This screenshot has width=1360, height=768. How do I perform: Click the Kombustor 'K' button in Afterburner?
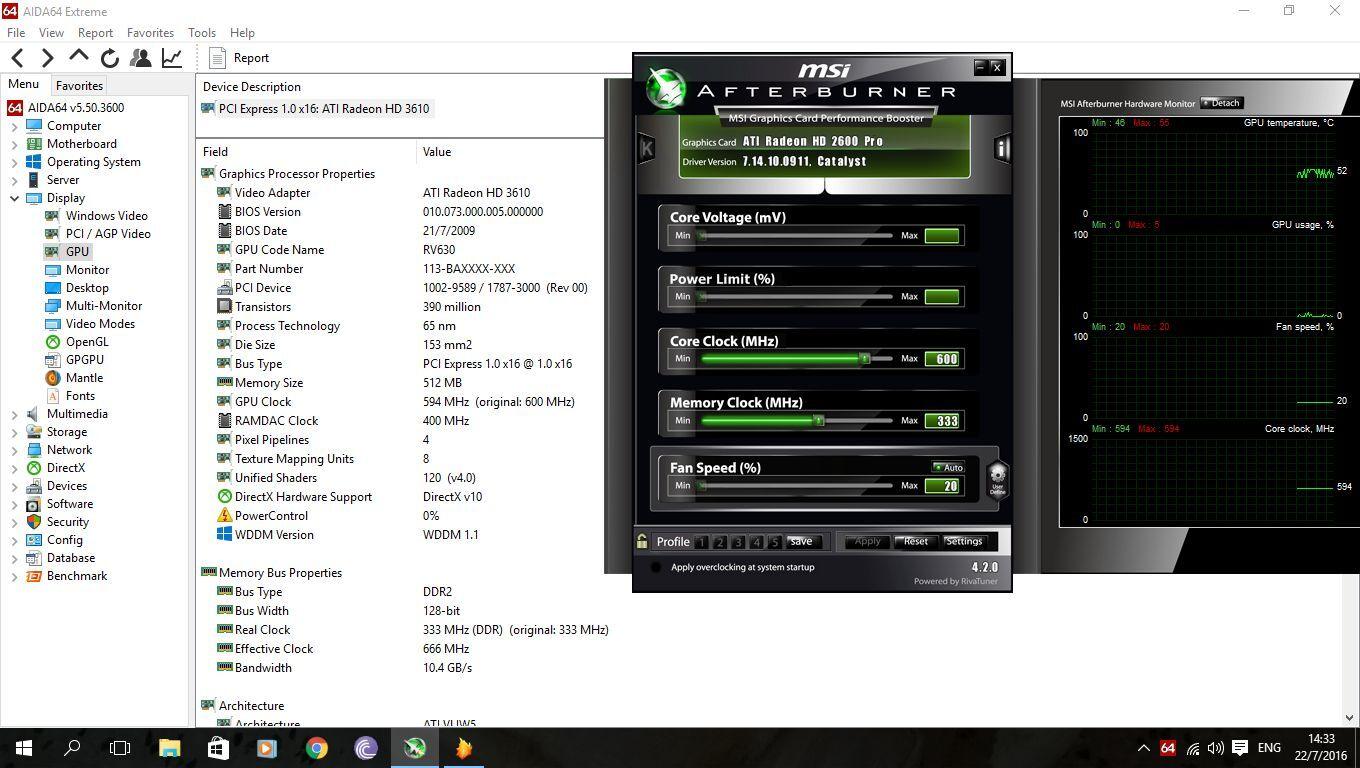pyautogui.click(x=646, y=148)
